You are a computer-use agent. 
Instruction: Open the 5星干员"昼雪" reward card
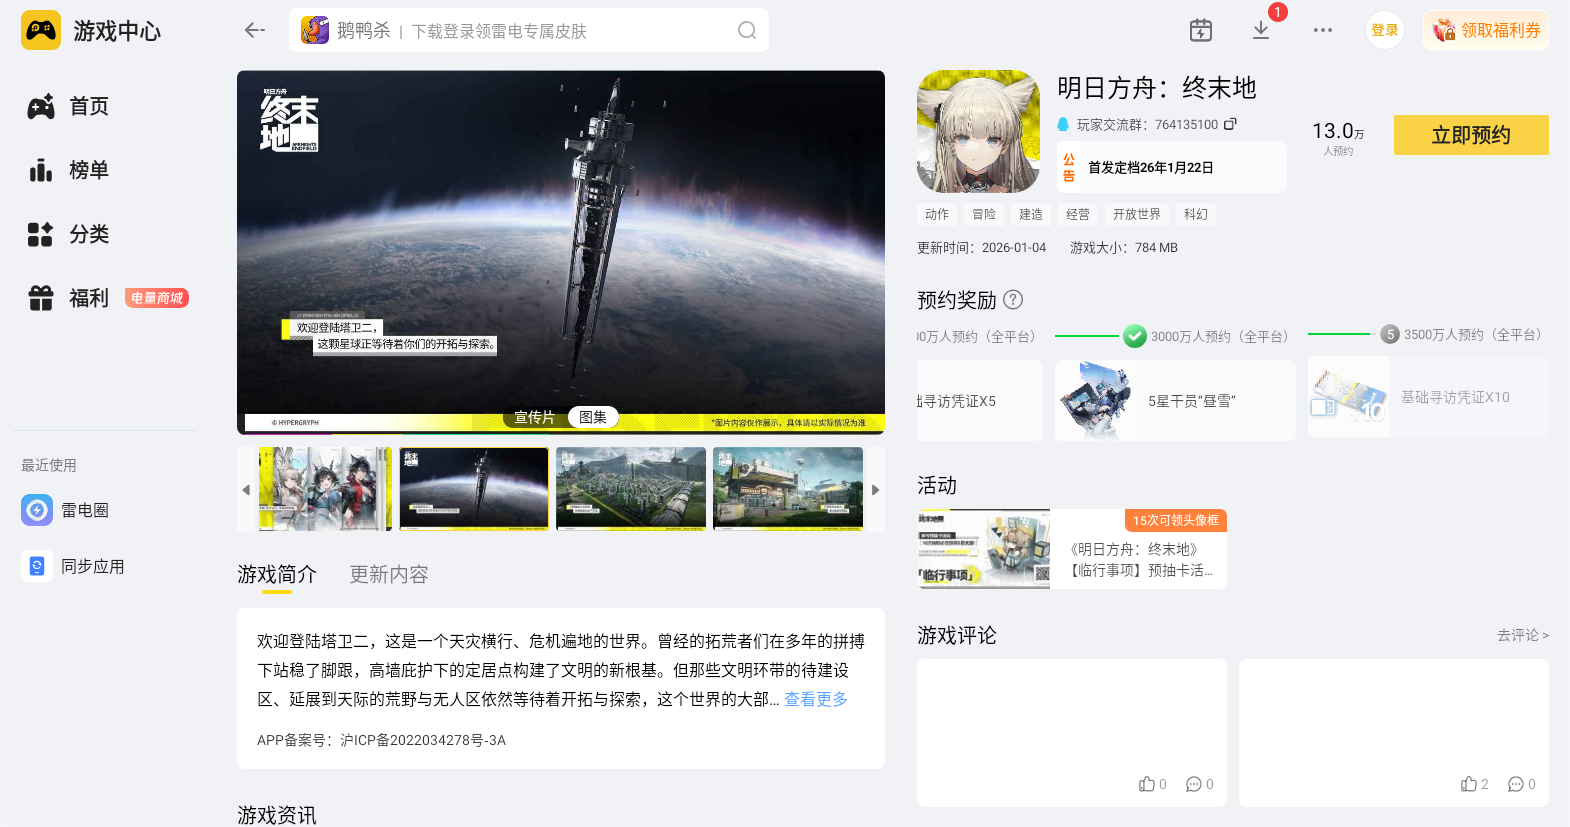click(1175, 400)
